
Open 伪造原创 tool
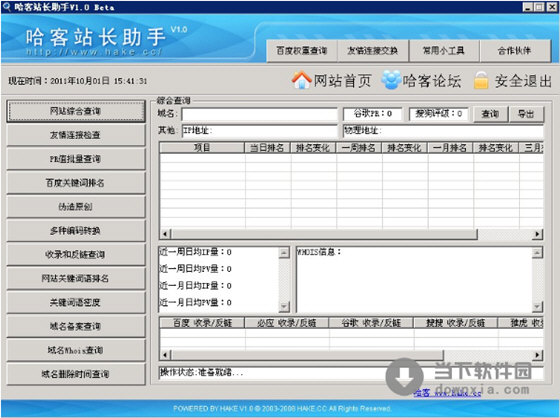pos(76,207)
